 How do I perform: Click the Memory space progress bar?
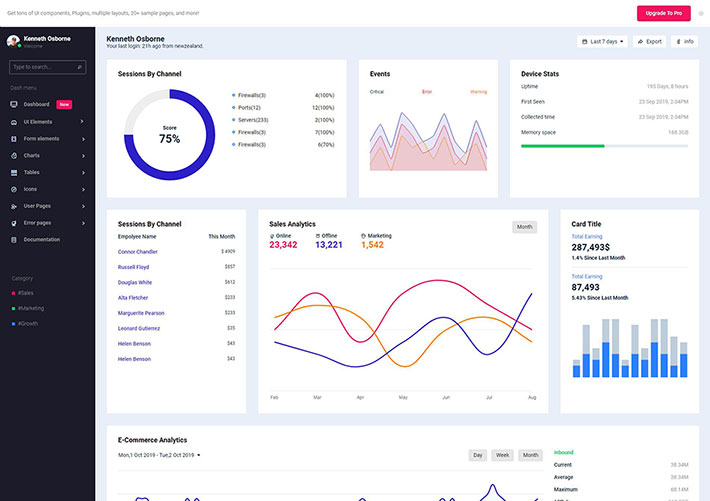pyautogui.click(x=604, y=146)
